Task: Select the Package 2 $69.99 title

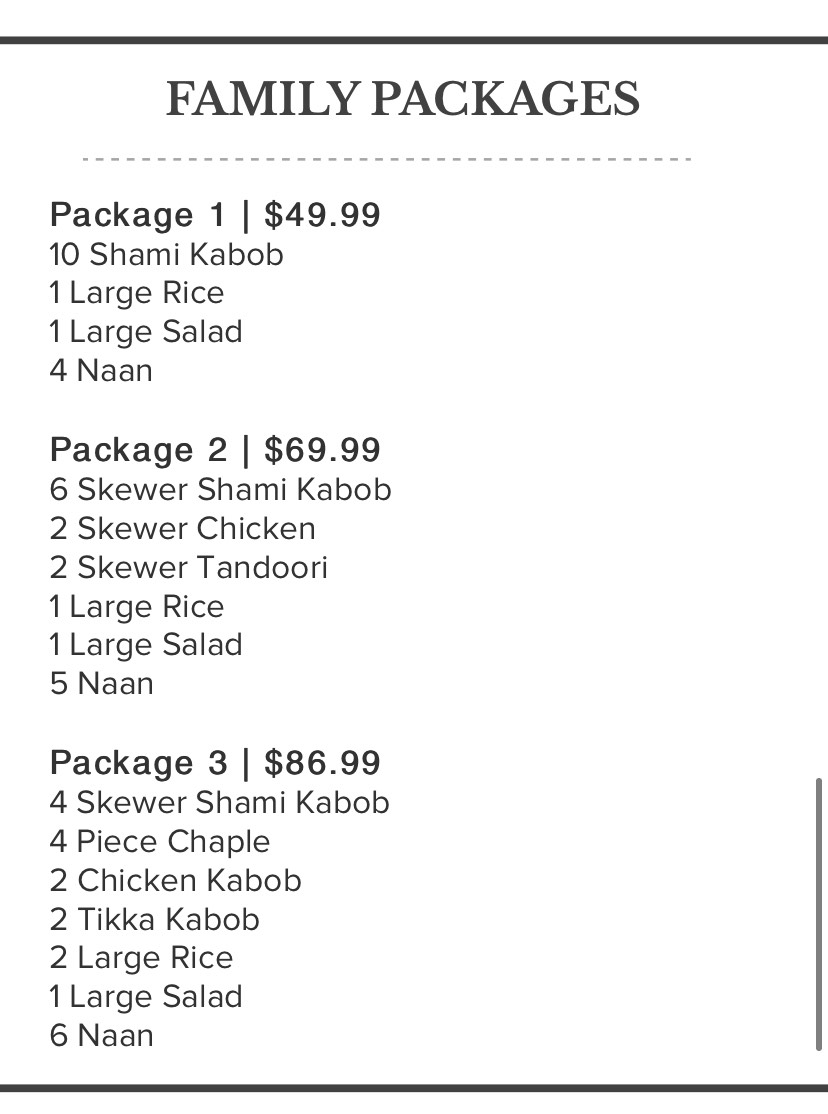Action: (215, 450)
